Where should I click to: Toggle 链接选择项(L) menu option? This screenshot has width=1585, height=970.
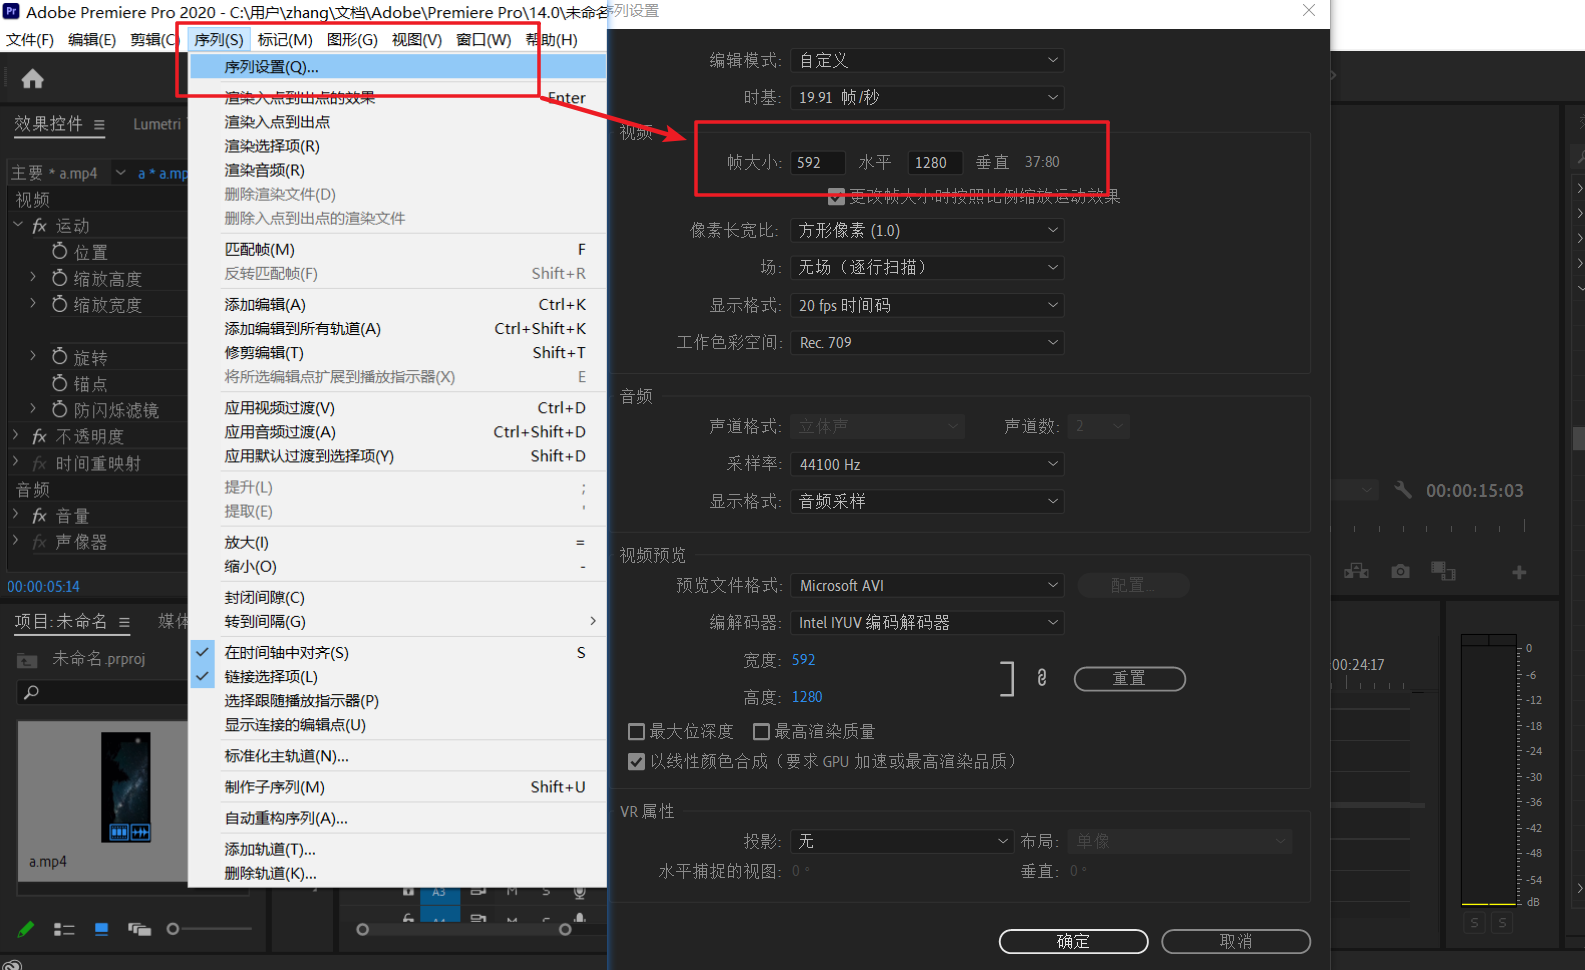click(x=398, y=677)
